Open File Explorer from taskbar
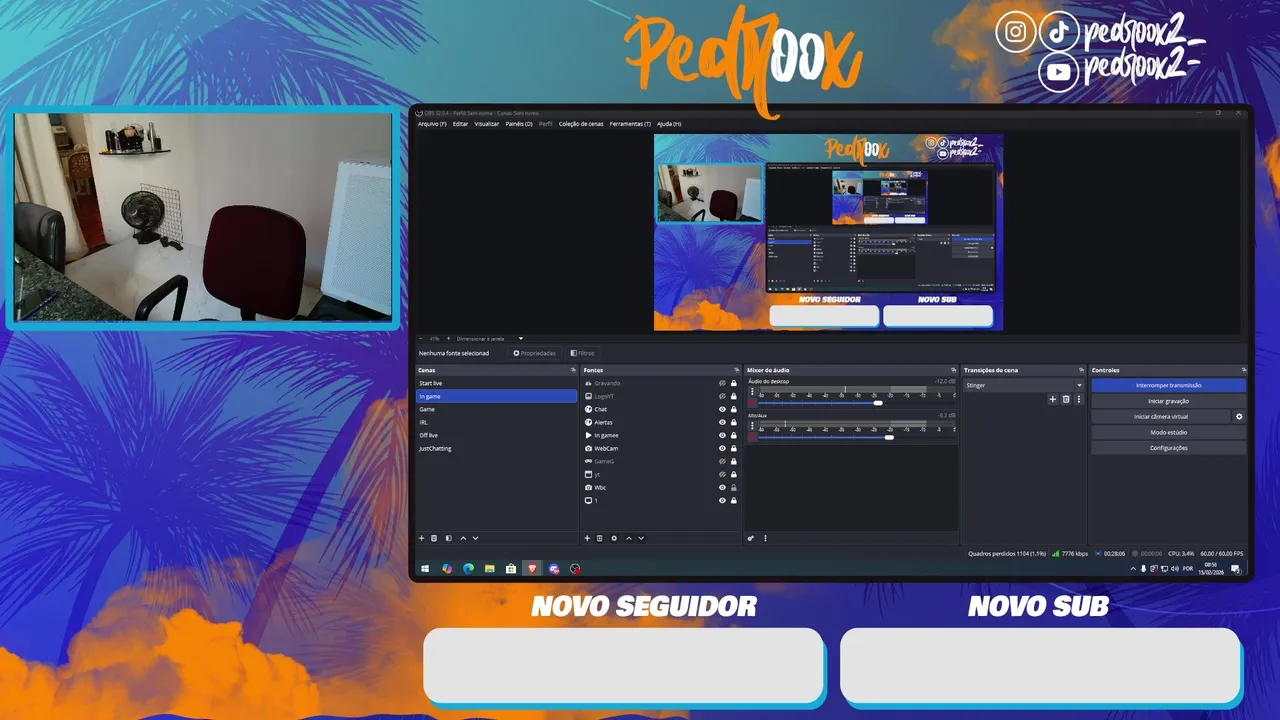The image size is (1280, 720). [x=490, y=569]
